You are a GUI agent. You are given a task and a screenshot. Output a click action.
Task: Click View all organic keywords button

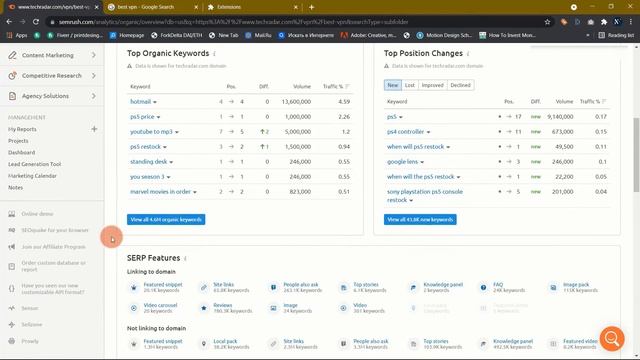(166, 220)
